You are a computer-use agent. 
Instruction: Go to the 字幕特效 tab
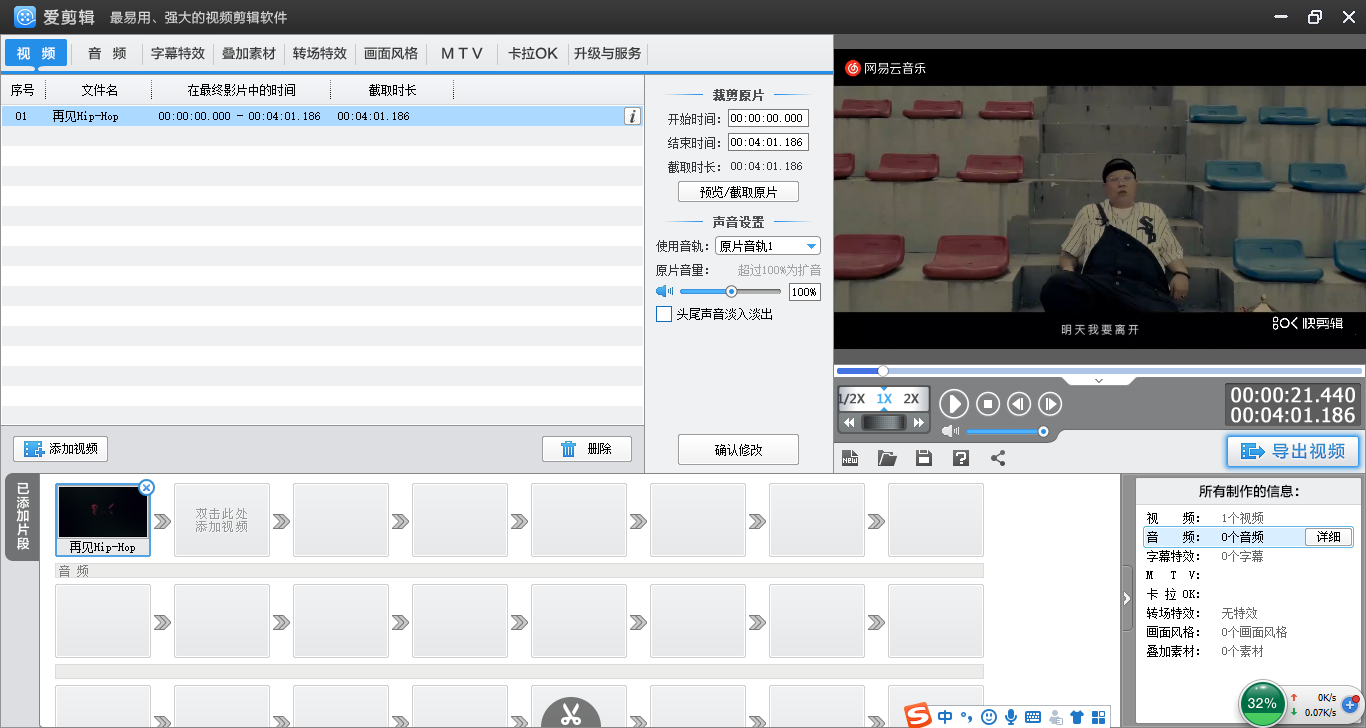pyautogui.click(x=178, y=53)
